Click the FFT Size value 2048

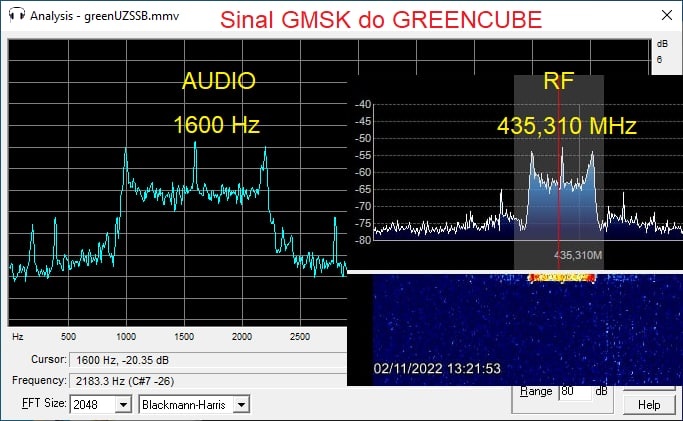pos(94,405)
